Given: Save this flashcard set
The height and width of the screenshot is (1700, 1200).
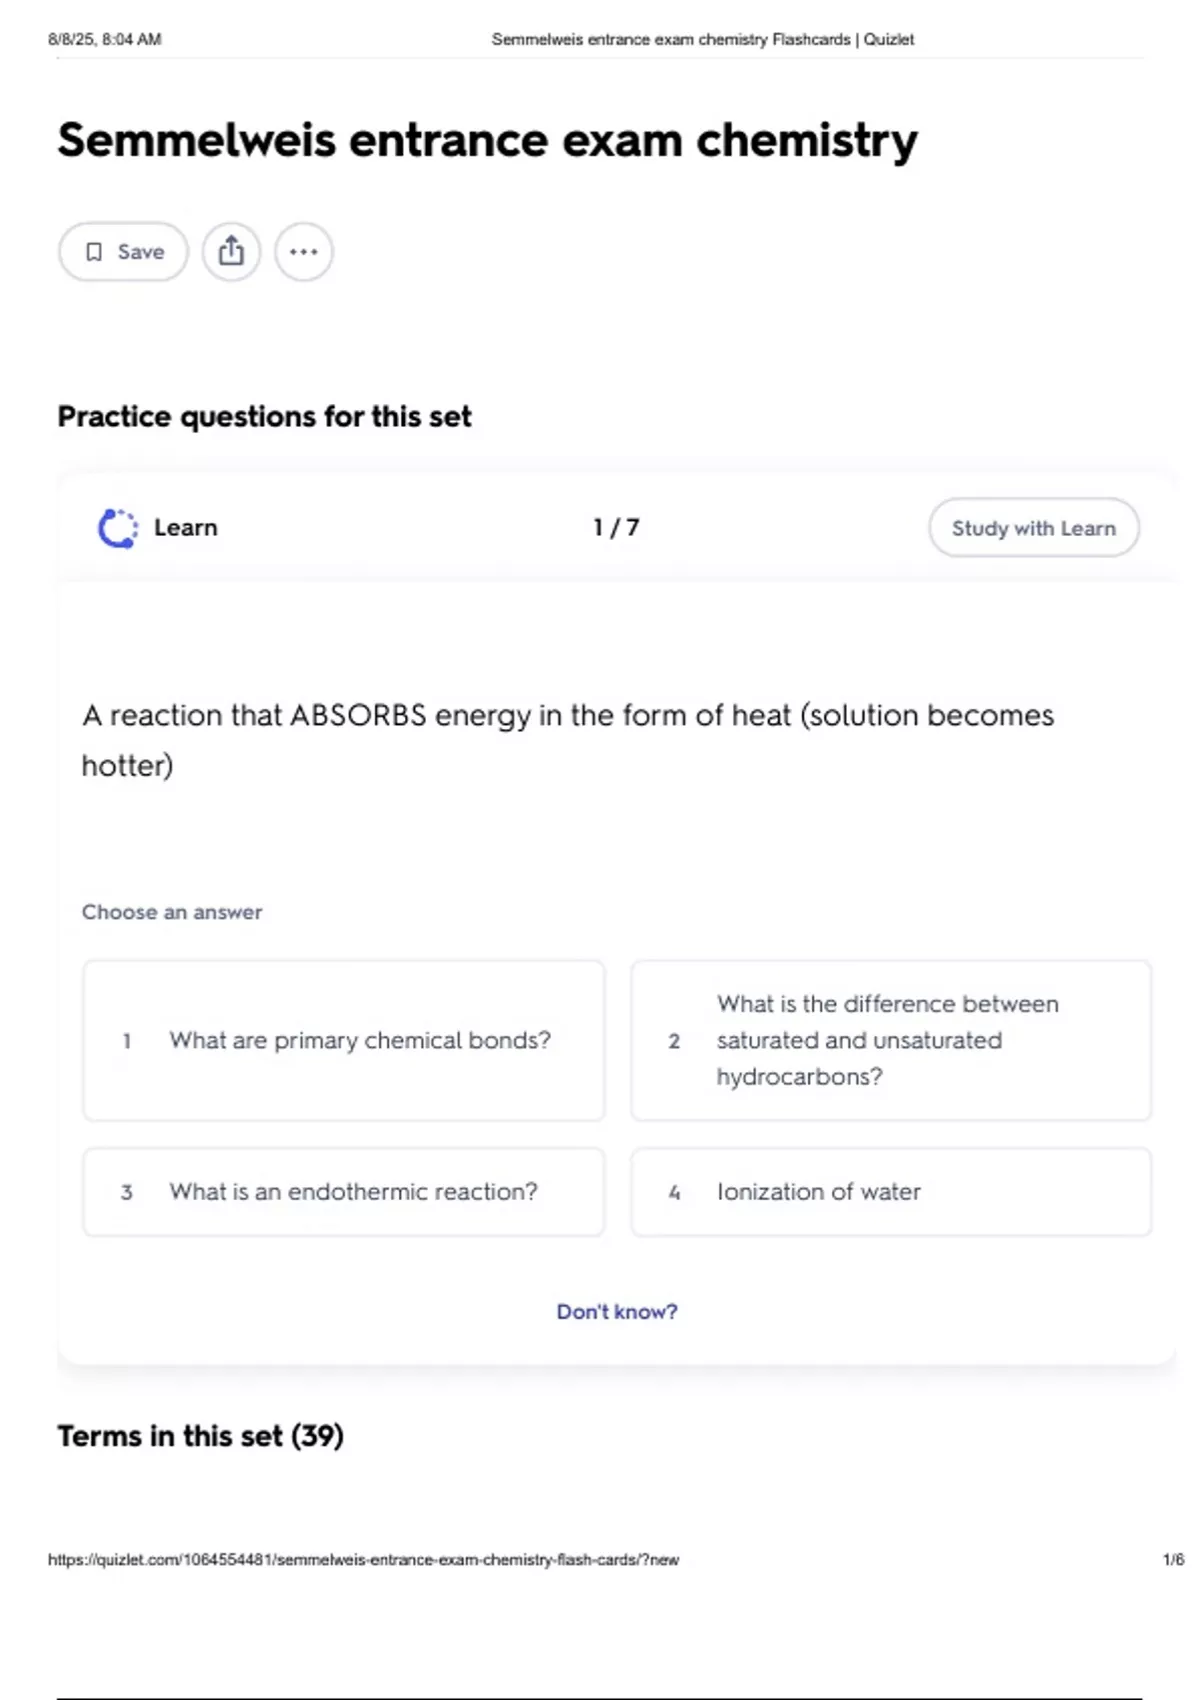Looking at the screenshot, I should [124, 252].
